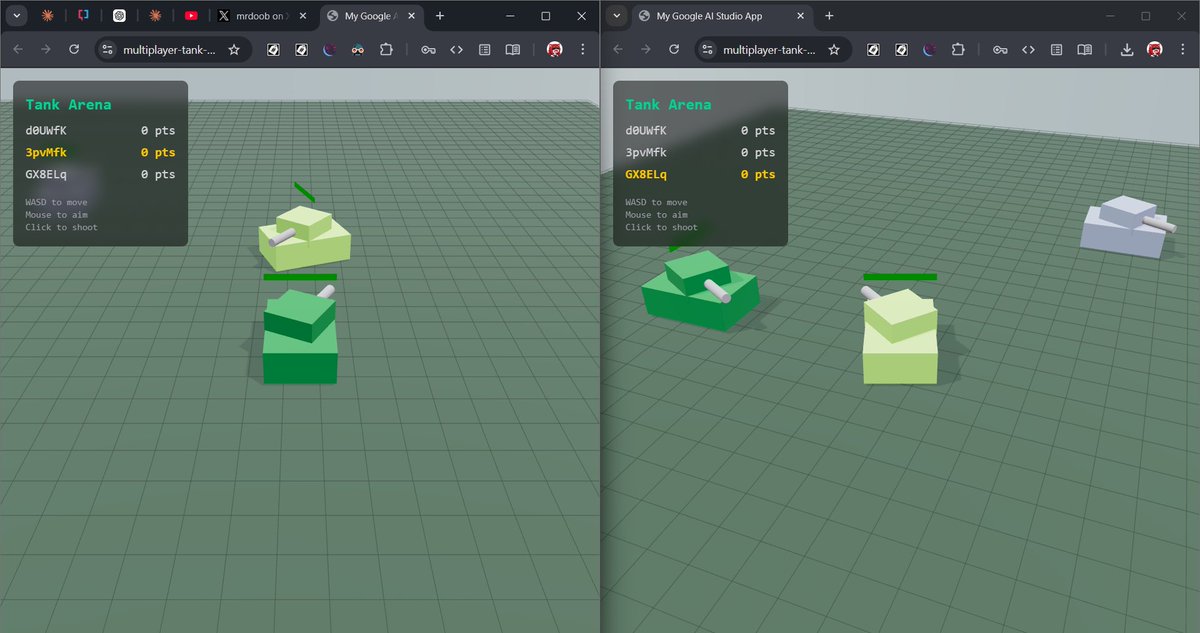Open profile avatar in left window
1200x633 pixels.
pyautogui.click(x=554, y=49)
